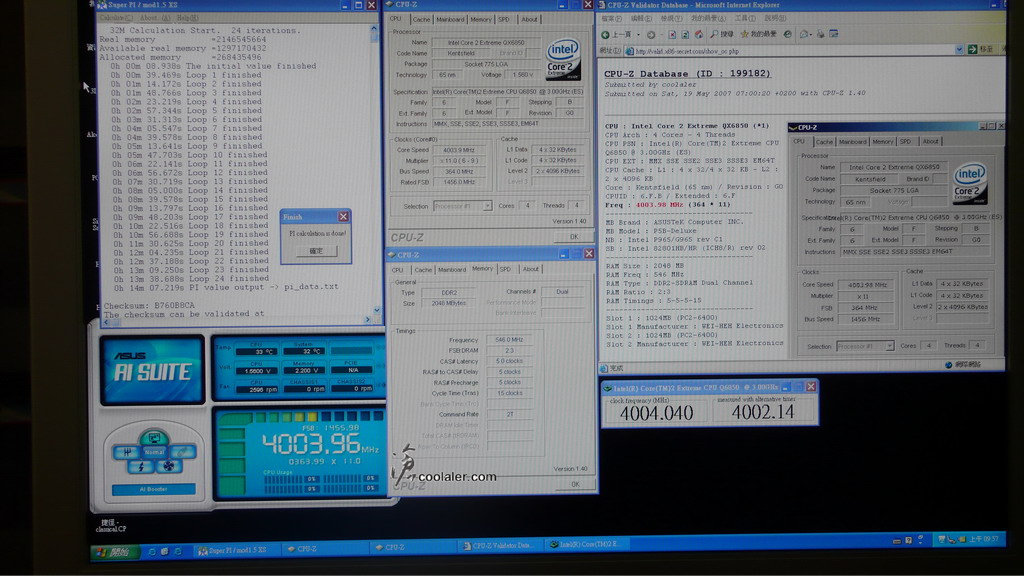Open the About tab in top CPU-Z

point(530,20)
